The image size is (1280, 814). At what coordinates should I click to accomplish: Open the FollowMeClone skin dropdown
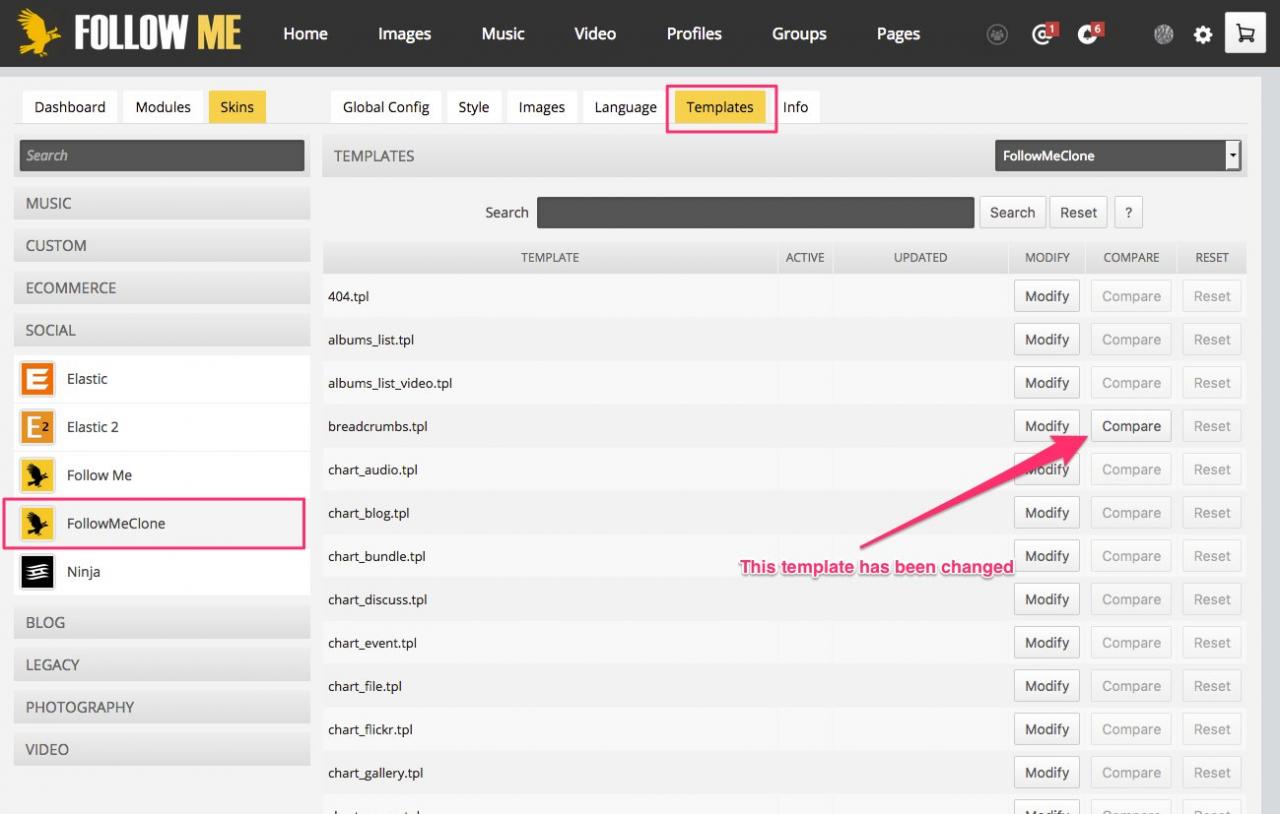1117,156
